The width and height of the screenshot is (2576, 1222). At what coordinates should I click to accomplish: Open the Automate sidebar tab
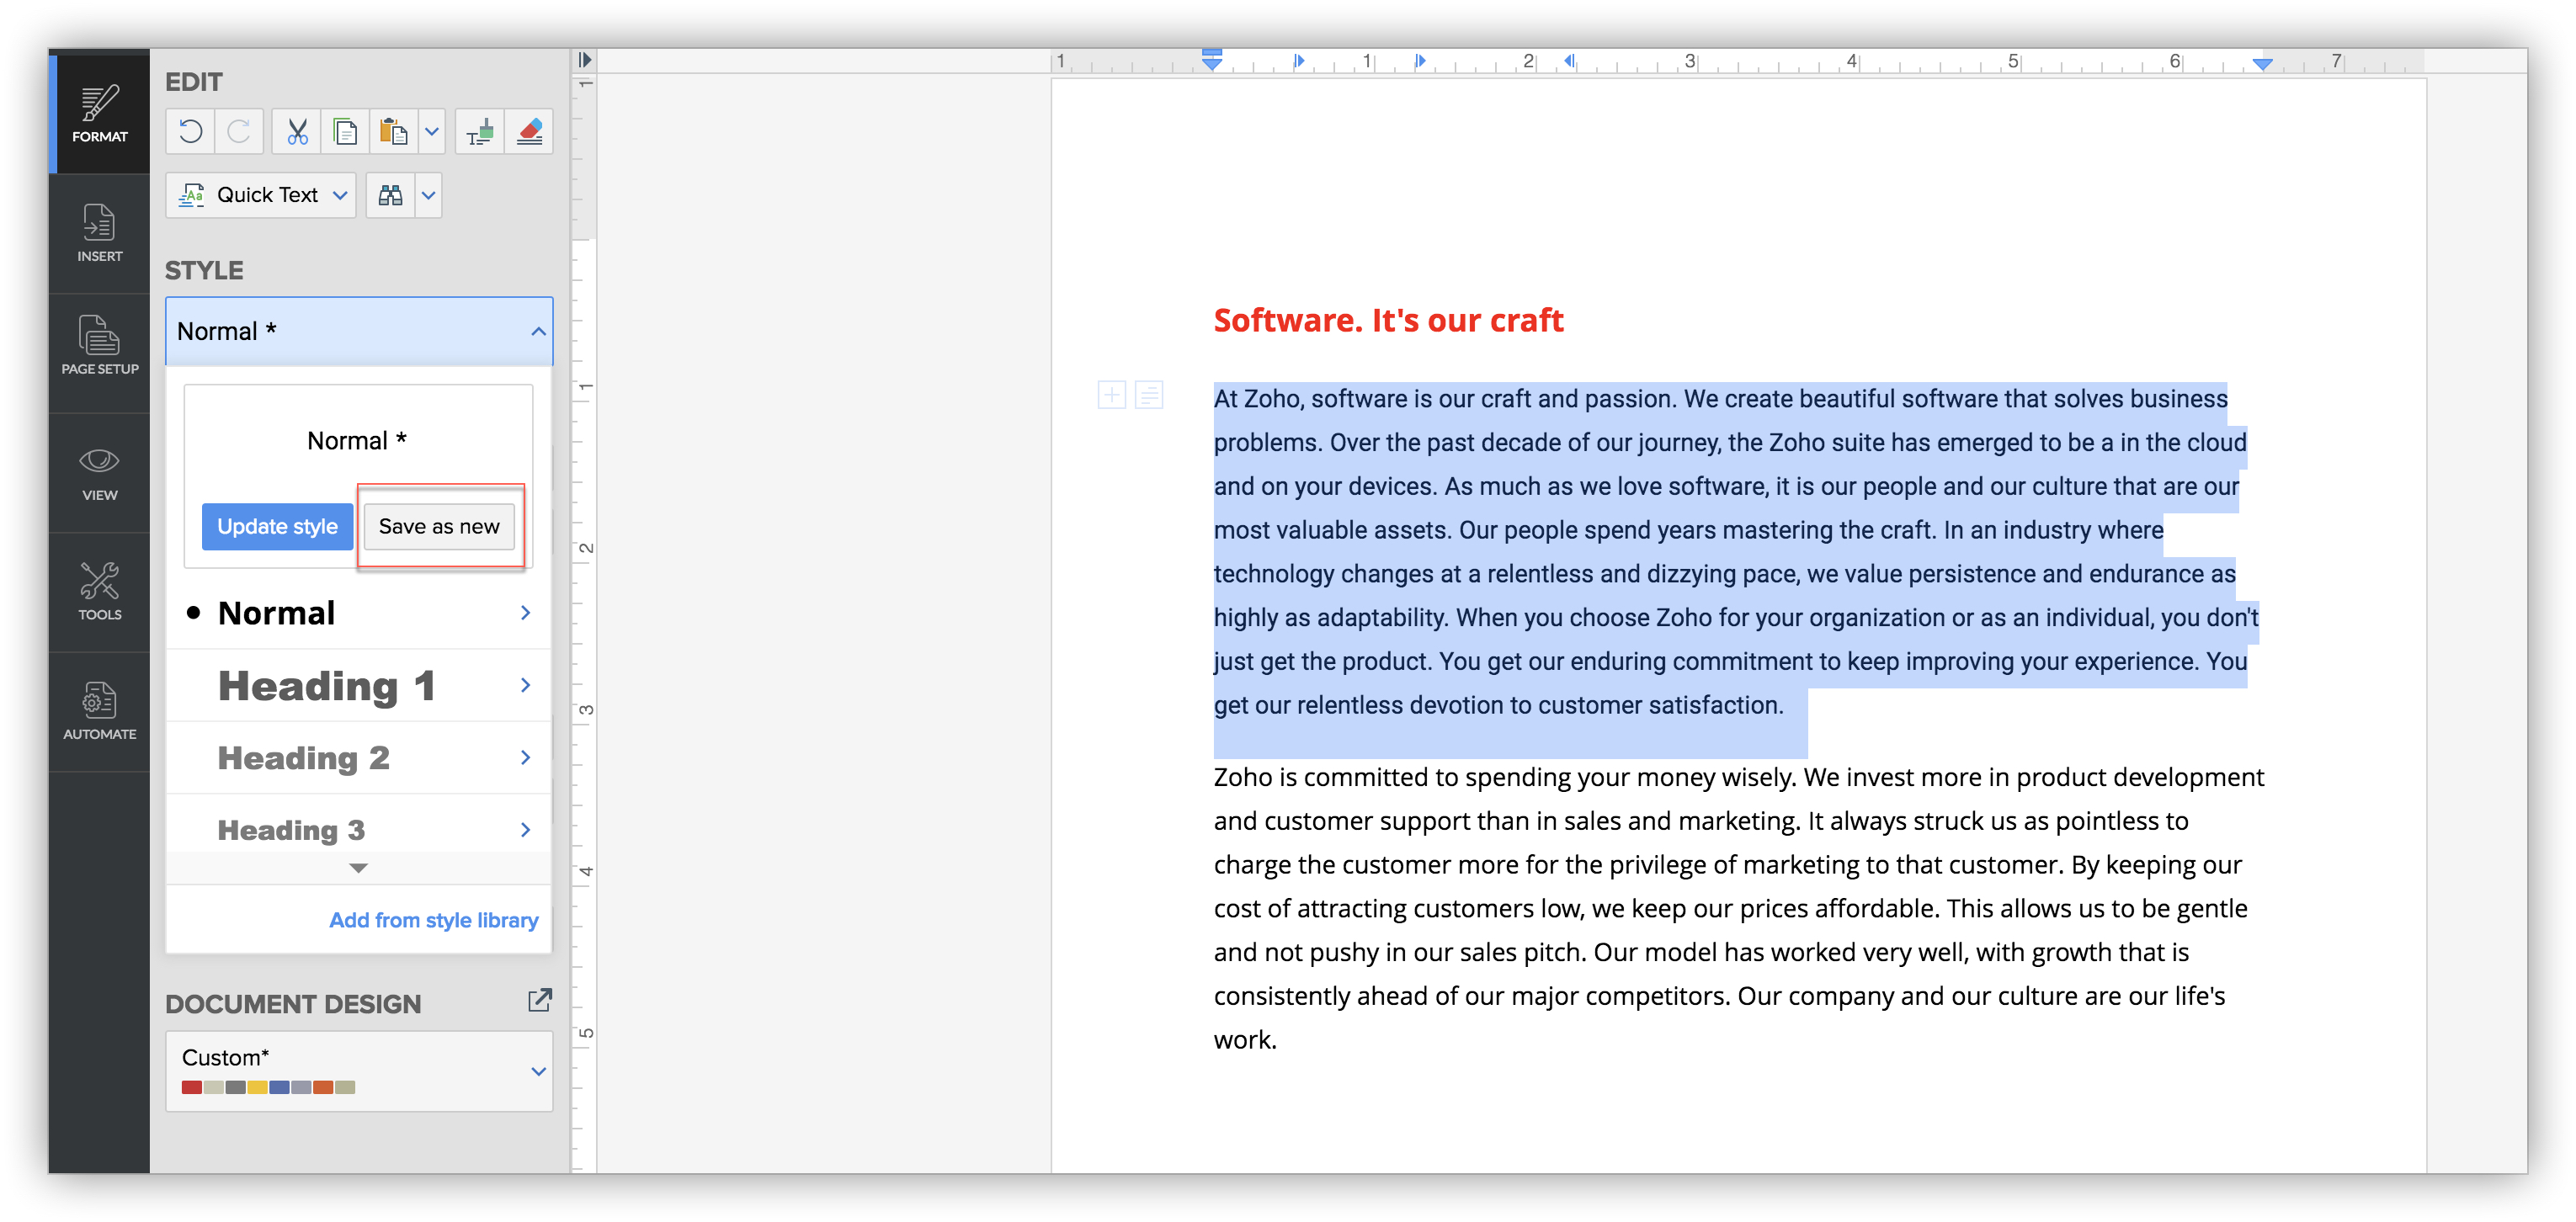pos(99,711)
